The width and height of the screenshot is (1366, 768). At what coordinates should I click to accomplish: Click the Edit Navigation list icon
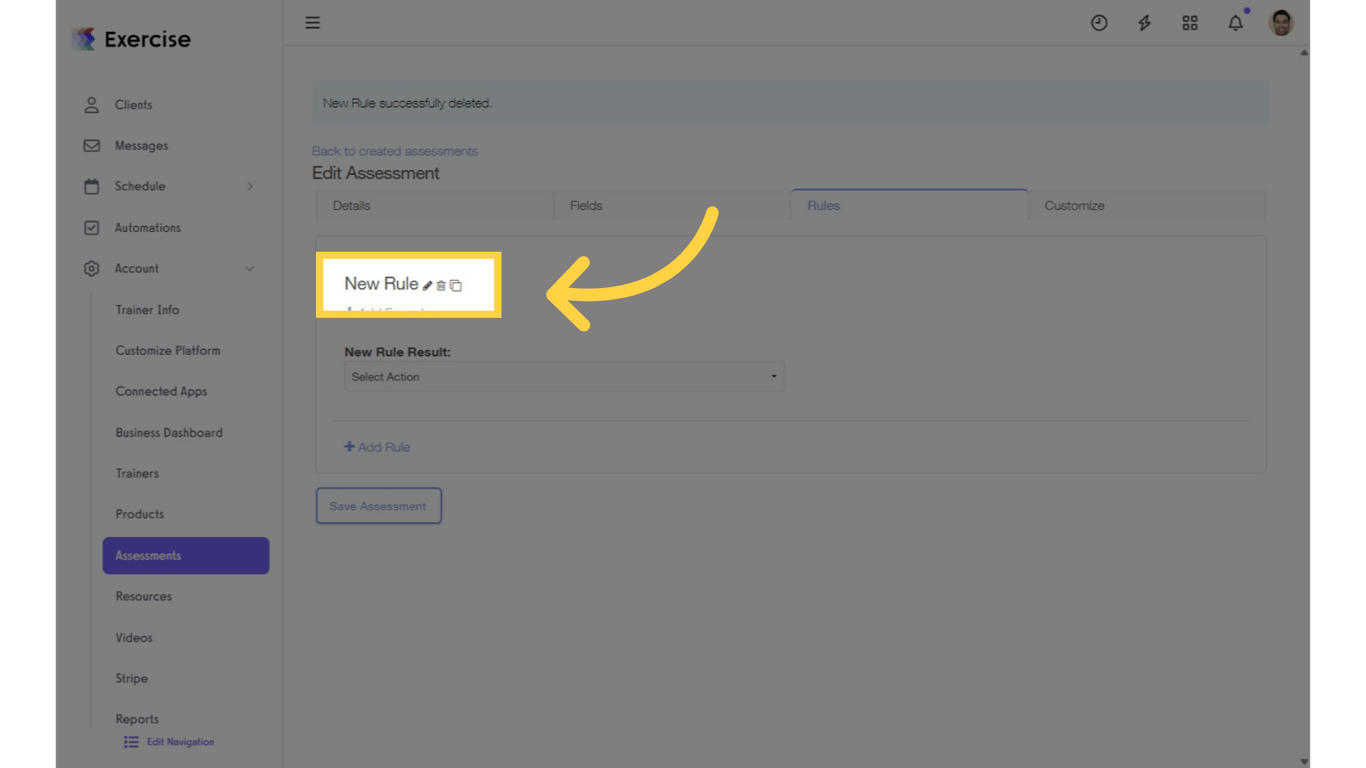[x=130, y=741]
